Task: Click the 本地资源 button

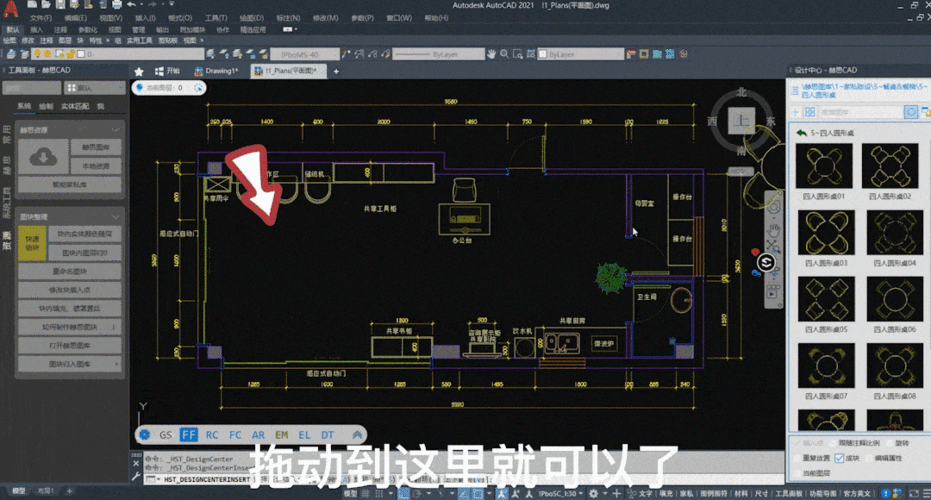Action: click(x=96, y=166)
